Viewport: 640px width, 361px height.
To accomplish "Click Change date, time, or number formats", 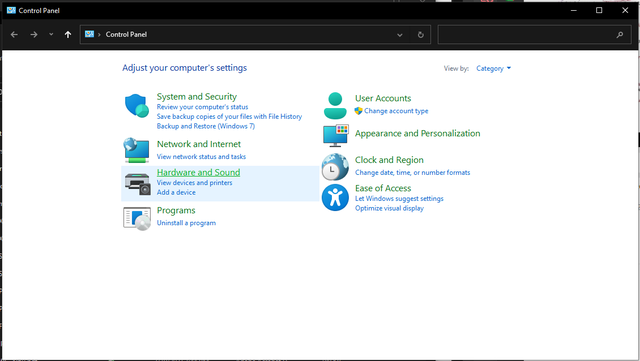I will (x=412, y=173).
